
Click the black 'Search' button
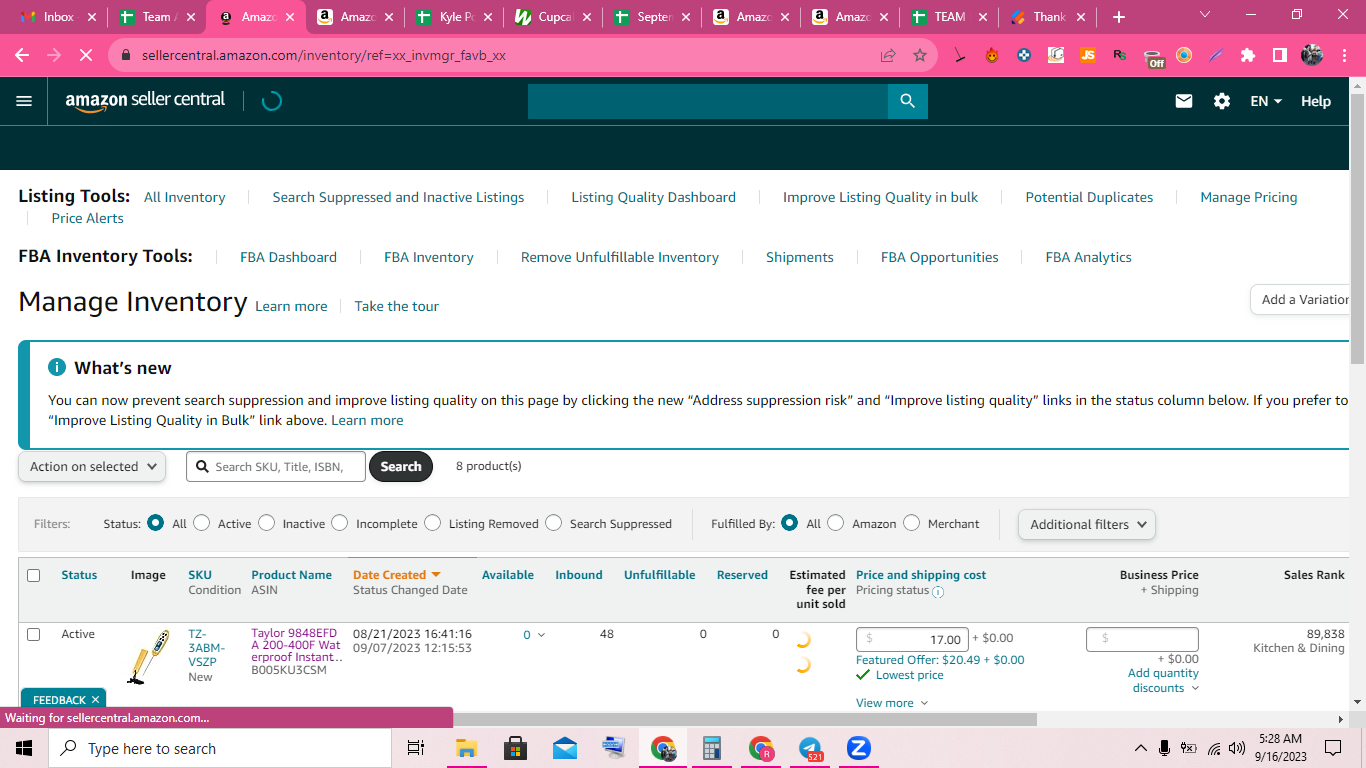coord(400,466)
